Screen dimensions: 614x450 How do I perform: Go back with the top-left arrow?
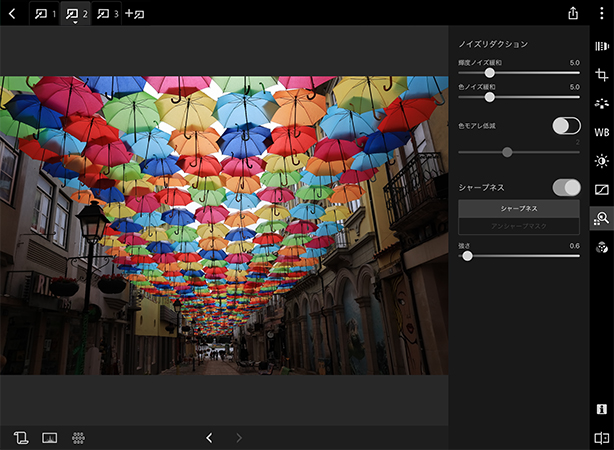tap(11, 13)
